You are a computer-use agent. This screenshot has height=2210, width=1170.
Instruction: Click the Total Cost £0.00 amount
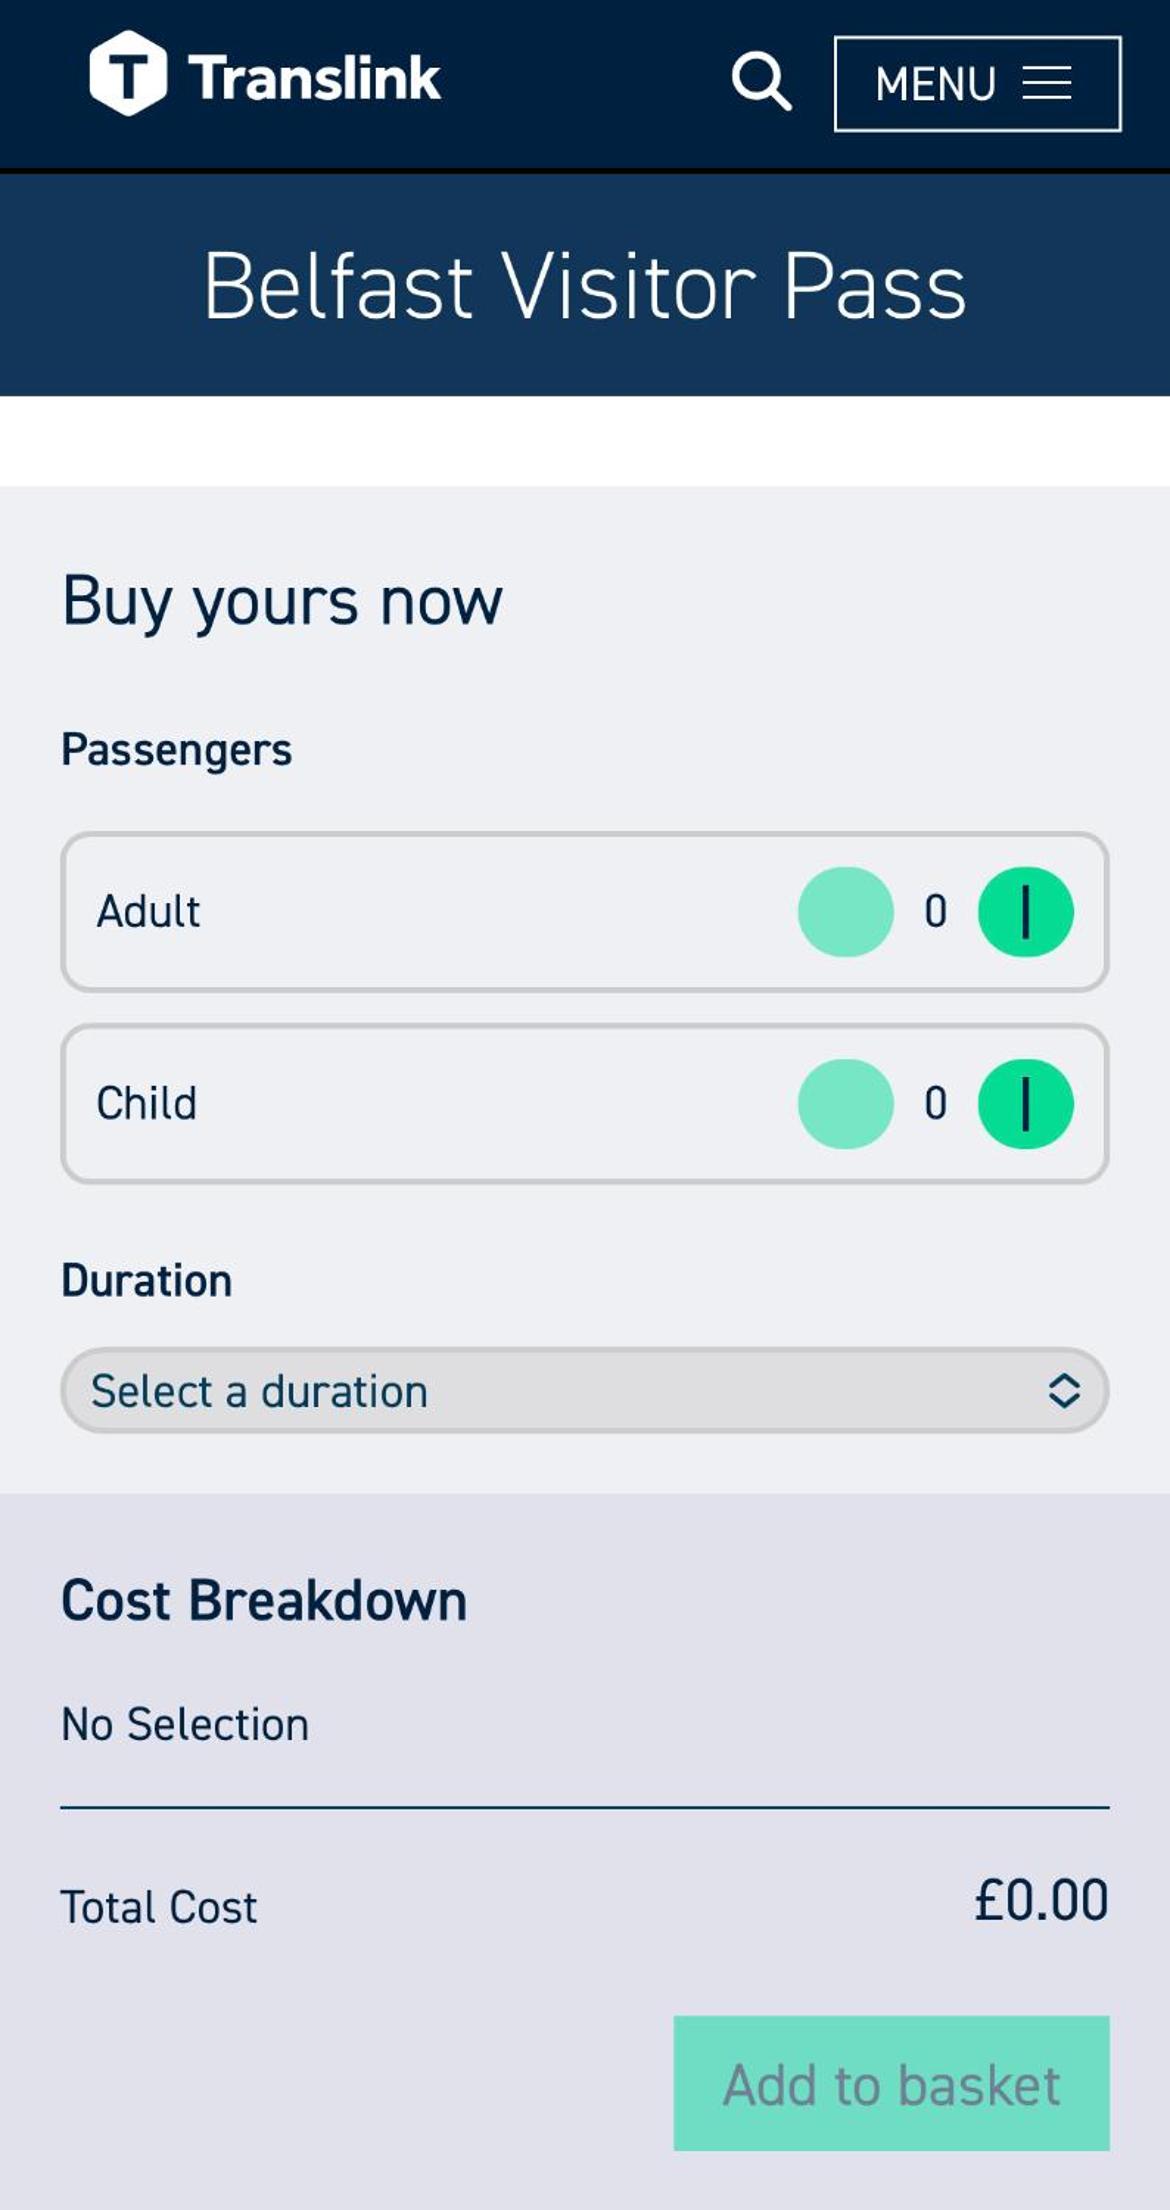click(1041, 1901)
